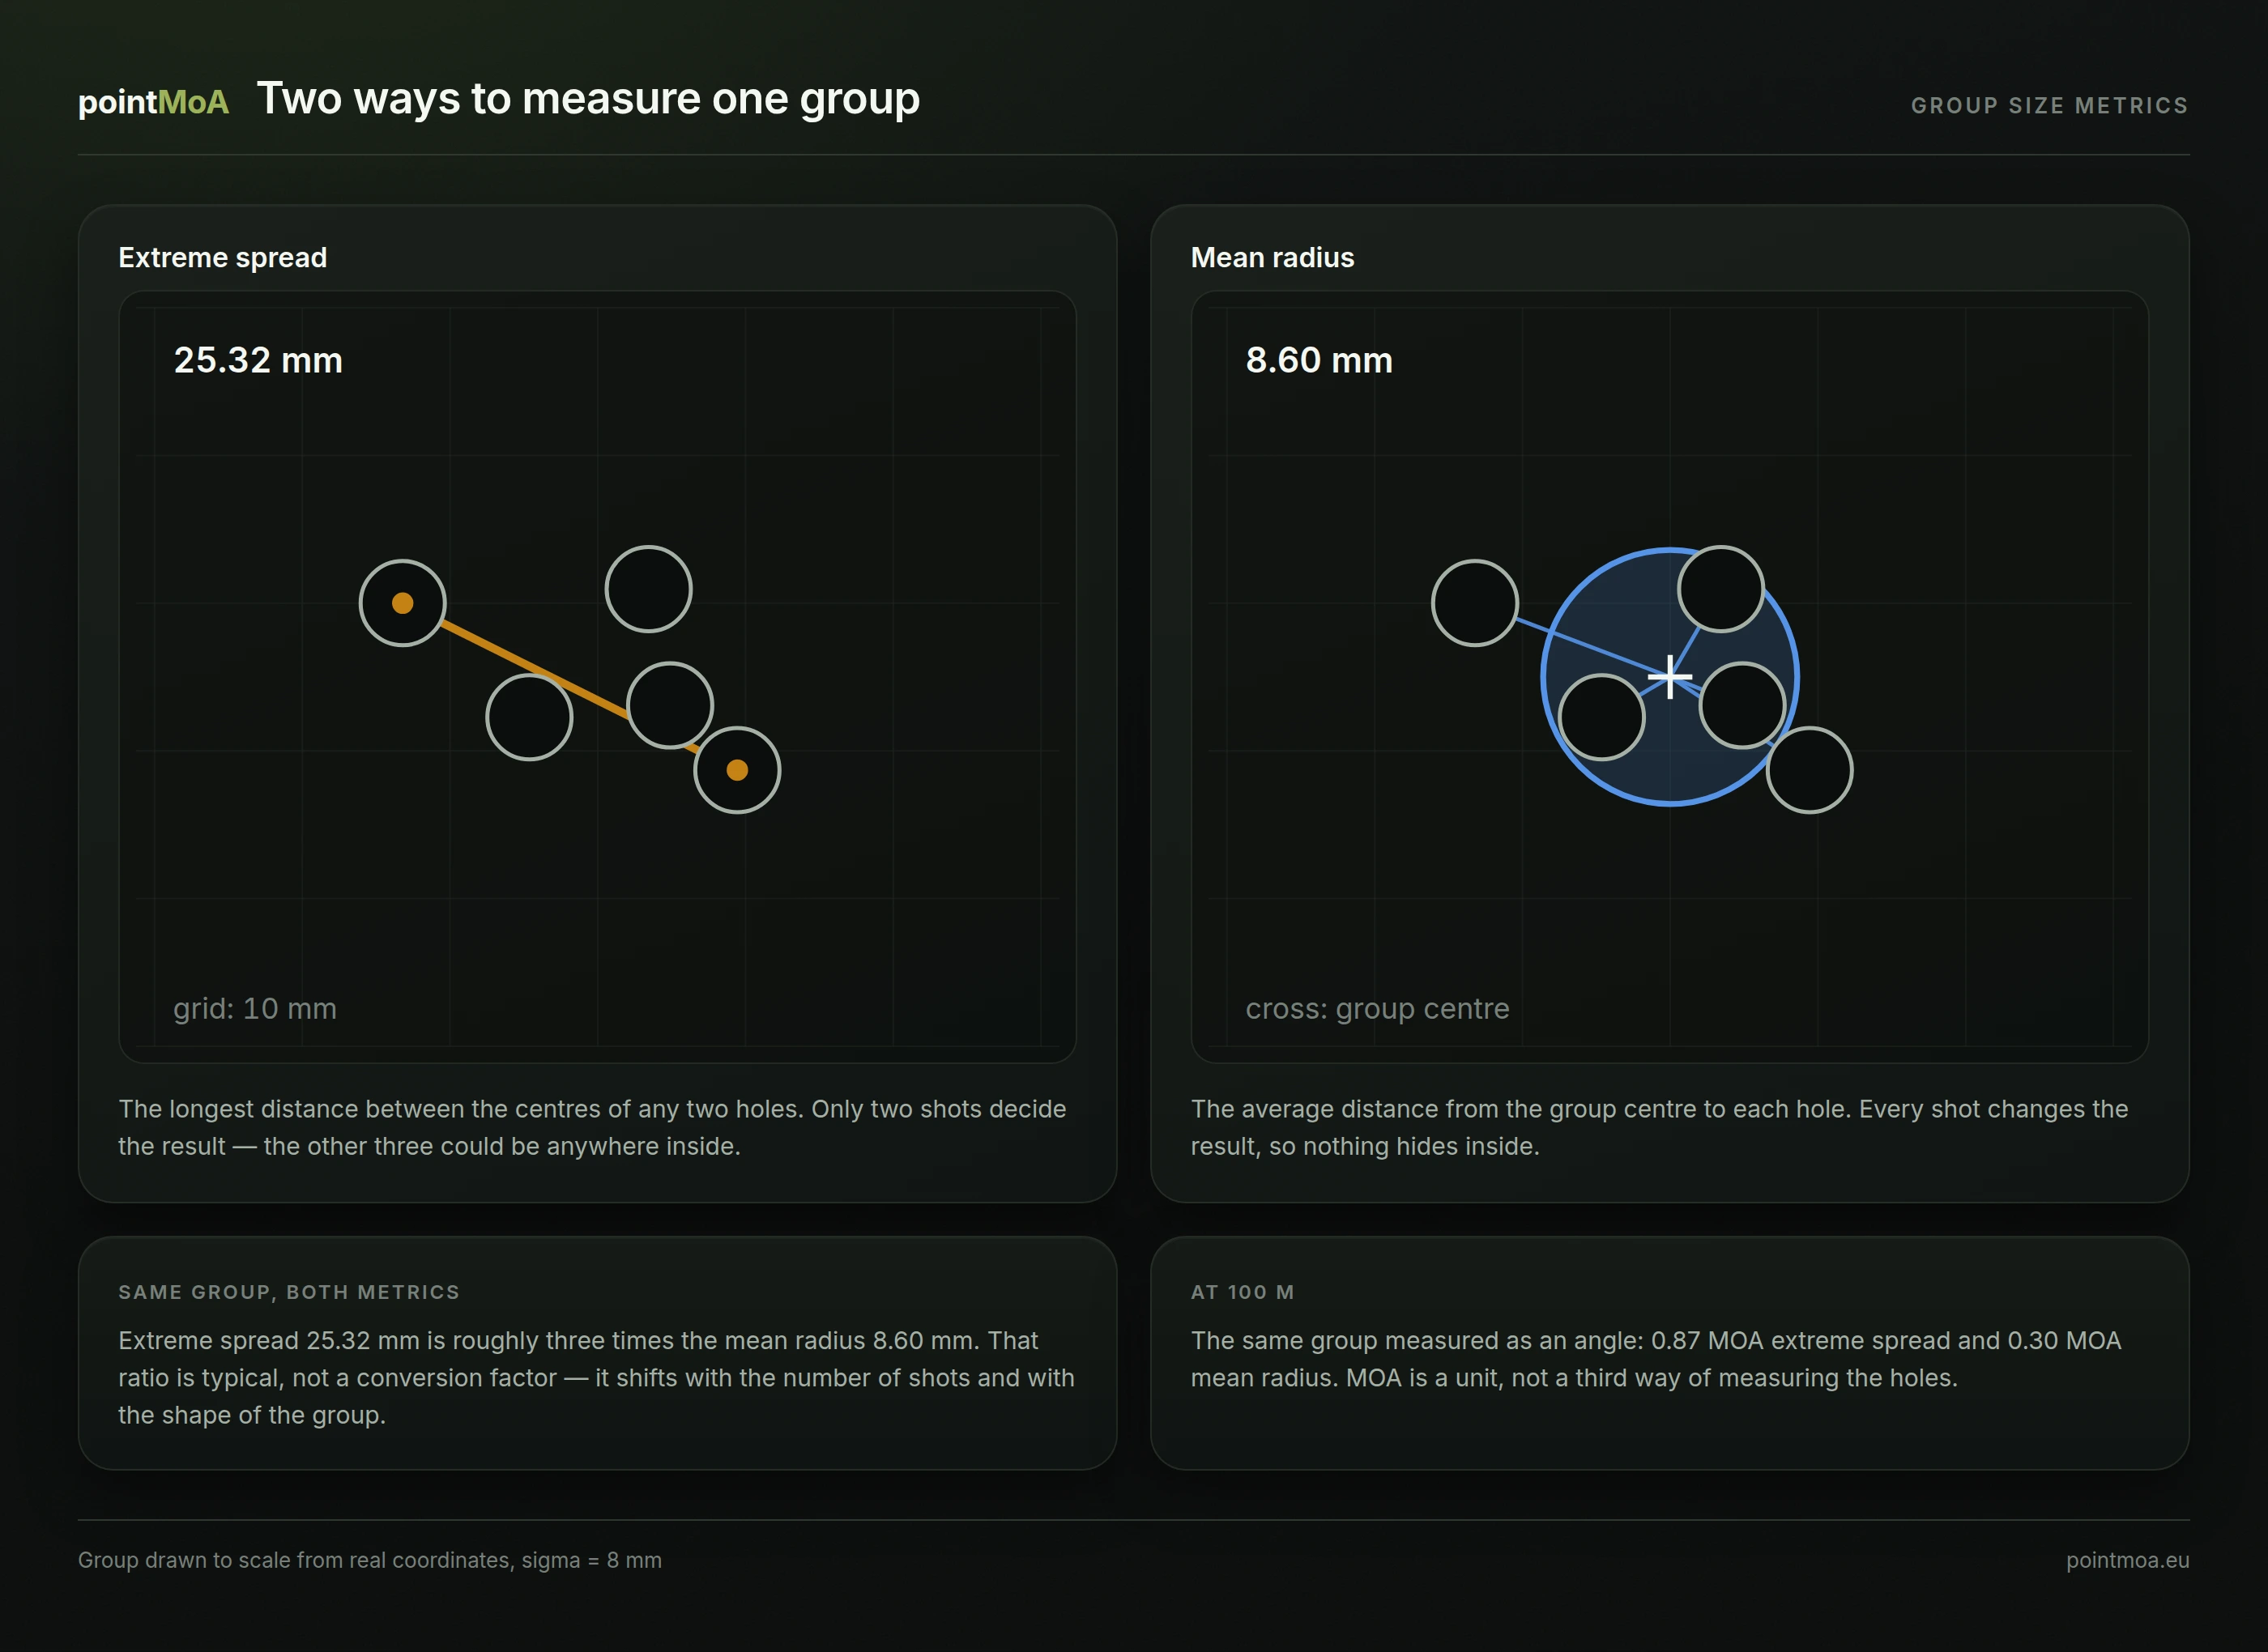Click the top hole in the Extreme spread chart
This screenshot has width=2268, height=1652.
tap(648, 589)
